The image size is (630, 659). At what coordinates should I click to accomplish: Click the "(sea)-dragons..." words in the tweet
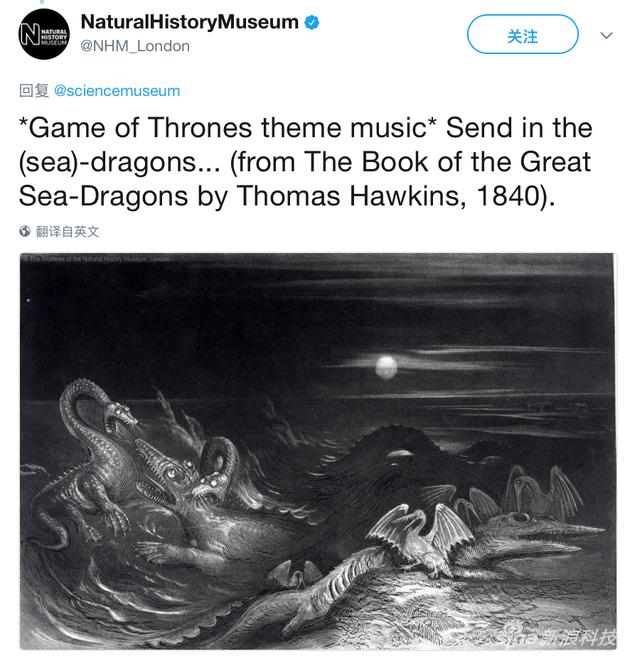click(119, 162)
